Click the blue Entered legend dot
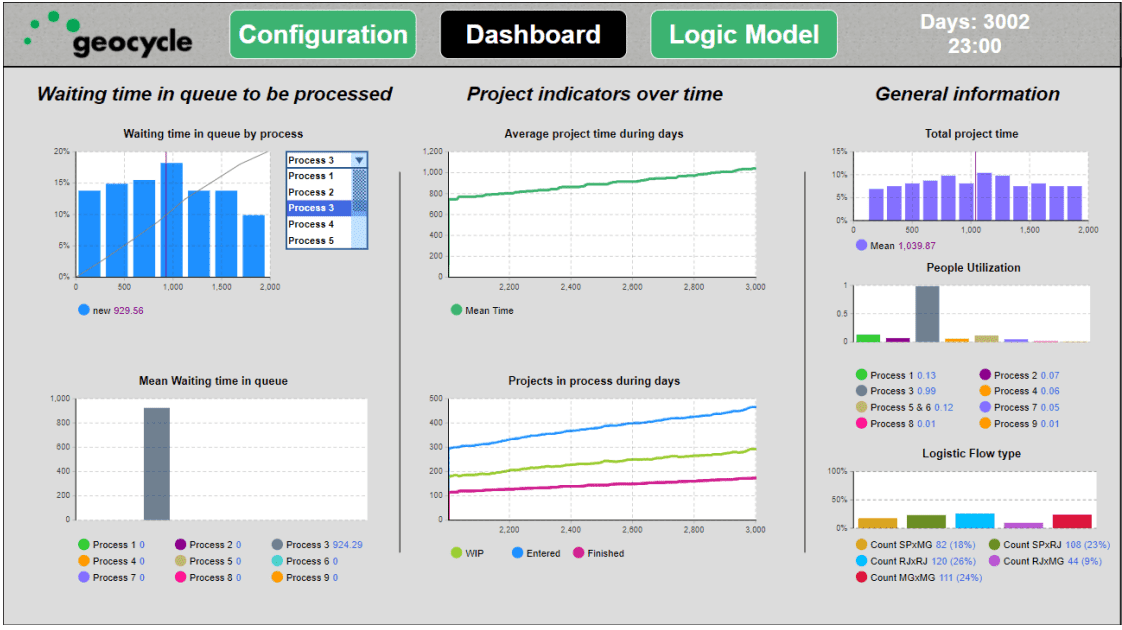 (x=518, y=553)
